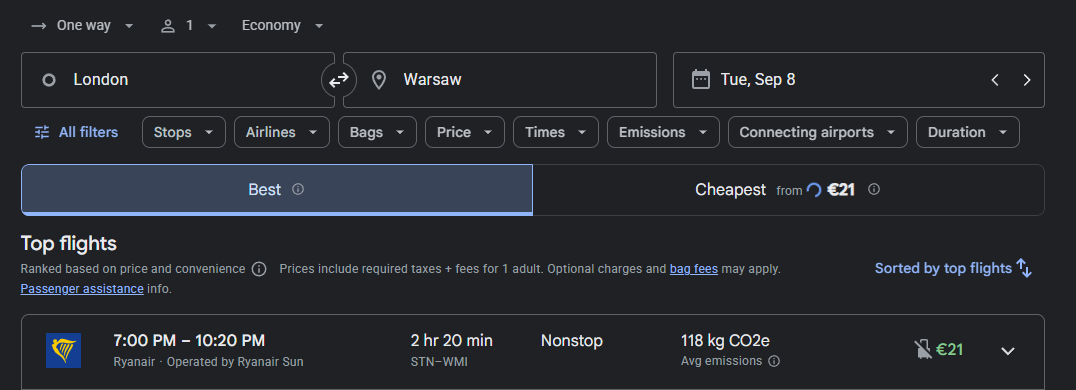Click origin circle icon near London
Viewport: 1076px width, 390px height.
(49, 80)
